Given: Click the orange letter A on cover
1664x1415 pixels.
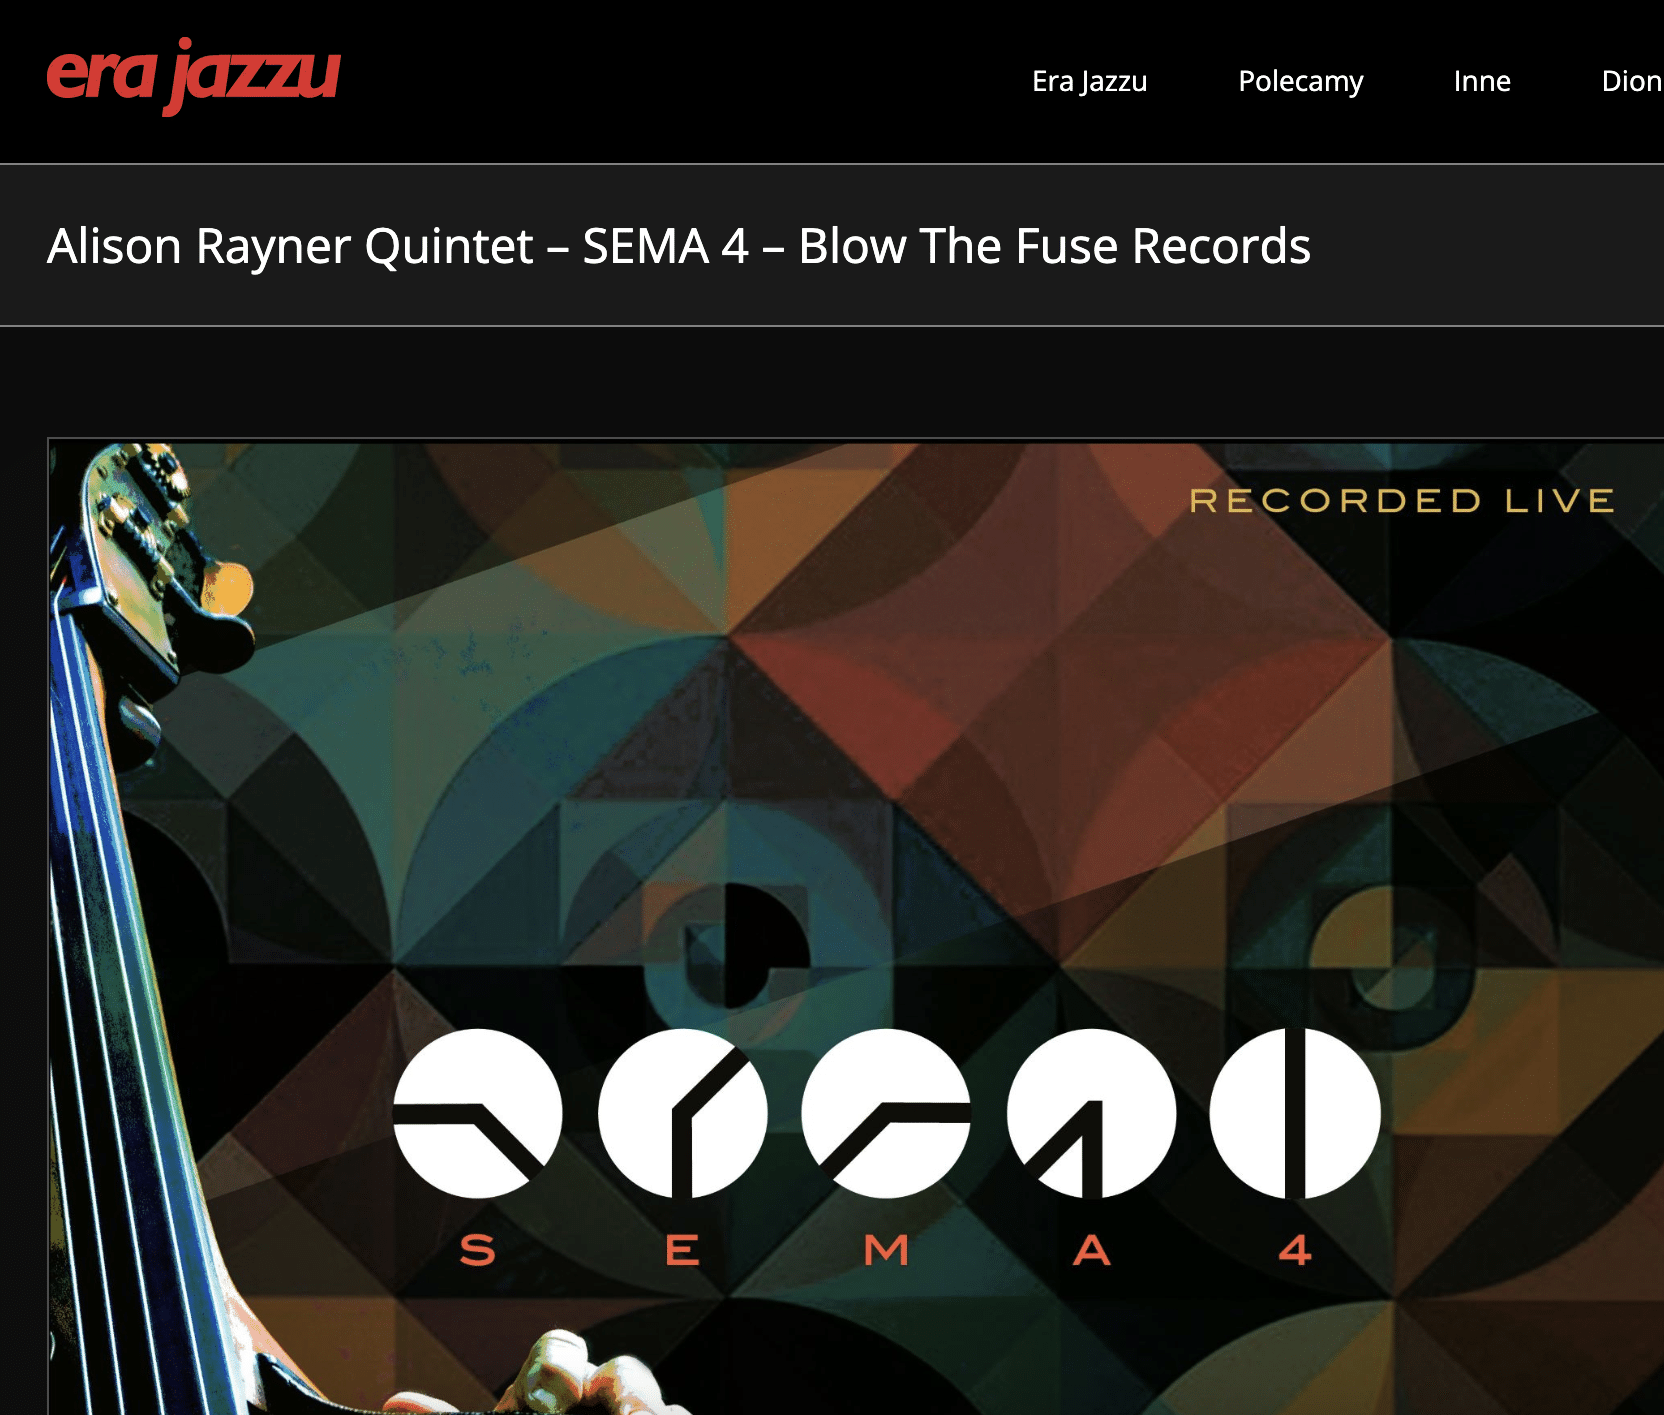Looking at the screenshot, I should tap(1092, 1250).
